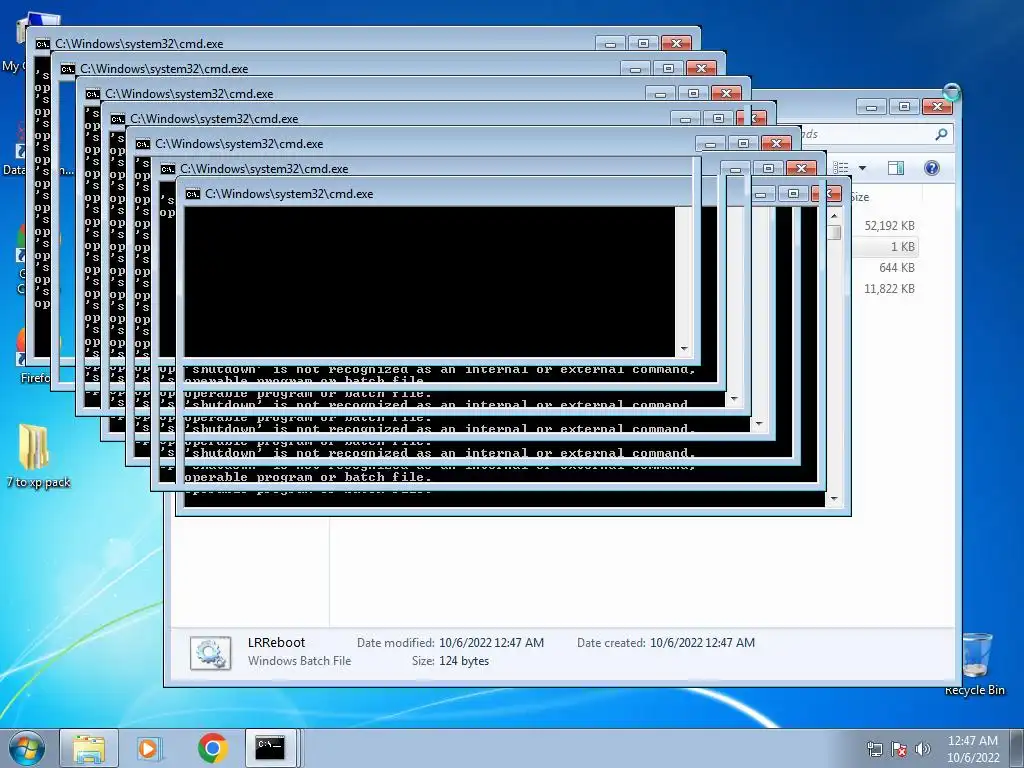Click the 'Windows Batch File' type label

click(299, 661)
